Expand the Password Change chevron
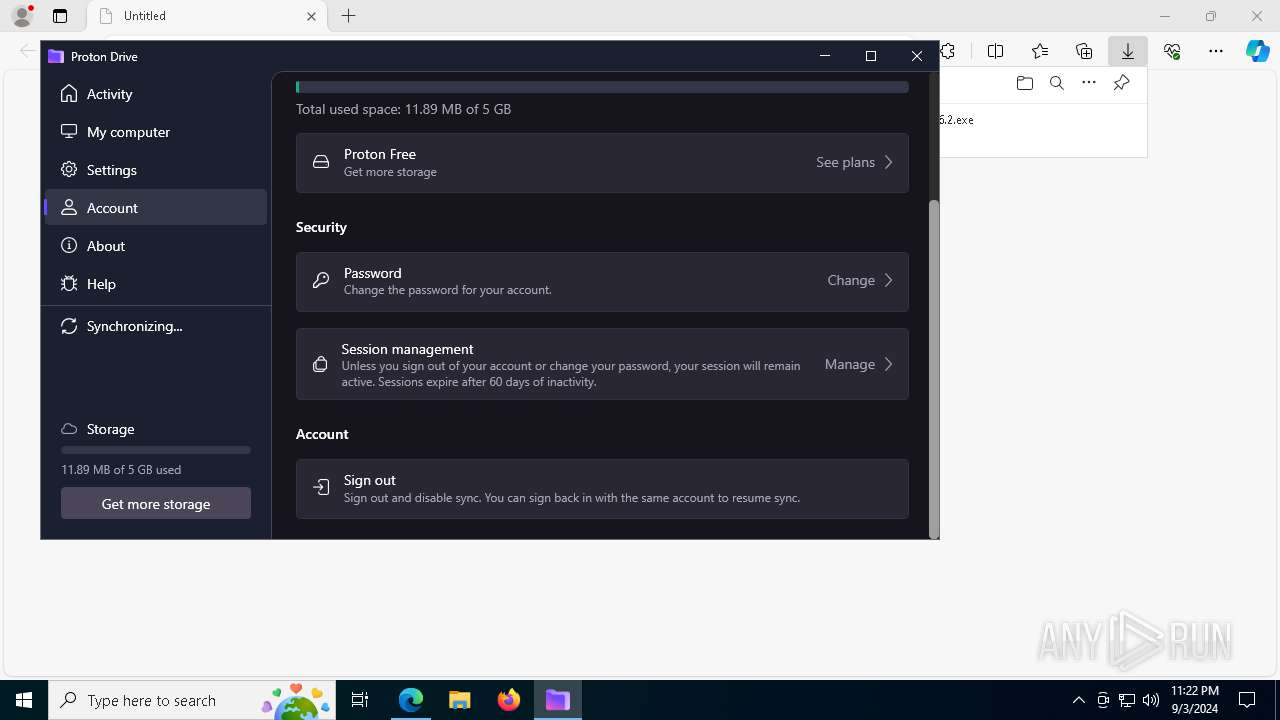 click(x=888, y=281)
